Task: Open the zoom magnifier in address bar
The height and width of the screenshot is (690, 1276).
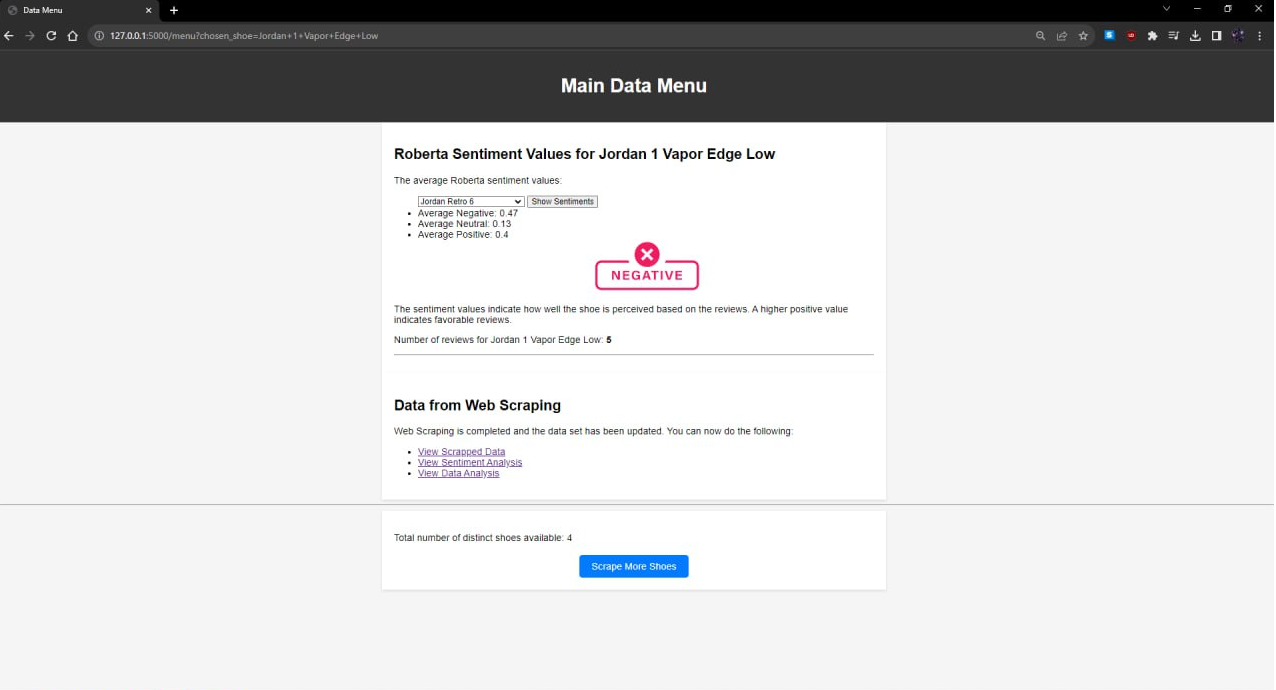Action: pyautogui.click(x=1041, y=36)
